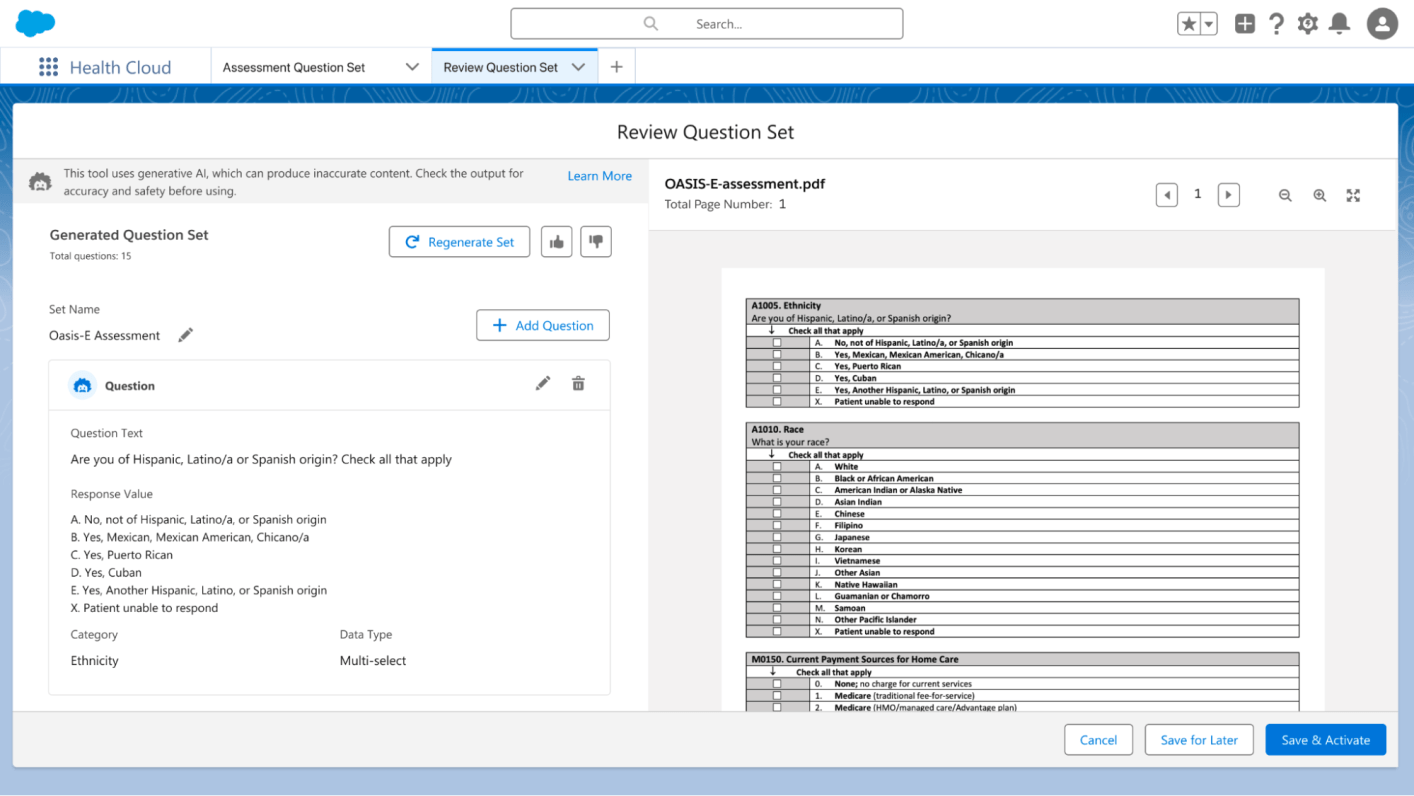The height and width of the screenshot is (796, 1414).
Task: Click inside the Search field
Action: click(x=706, y=23)
